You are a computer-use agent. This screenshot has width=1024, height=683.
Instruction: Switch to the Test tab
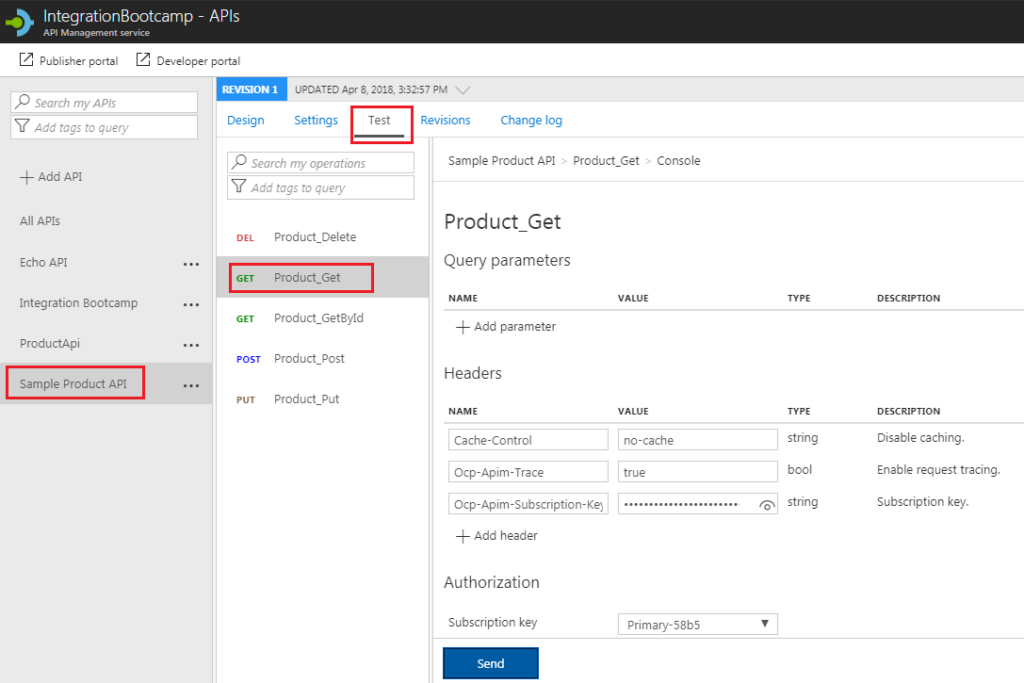click(x=379, y=120)
